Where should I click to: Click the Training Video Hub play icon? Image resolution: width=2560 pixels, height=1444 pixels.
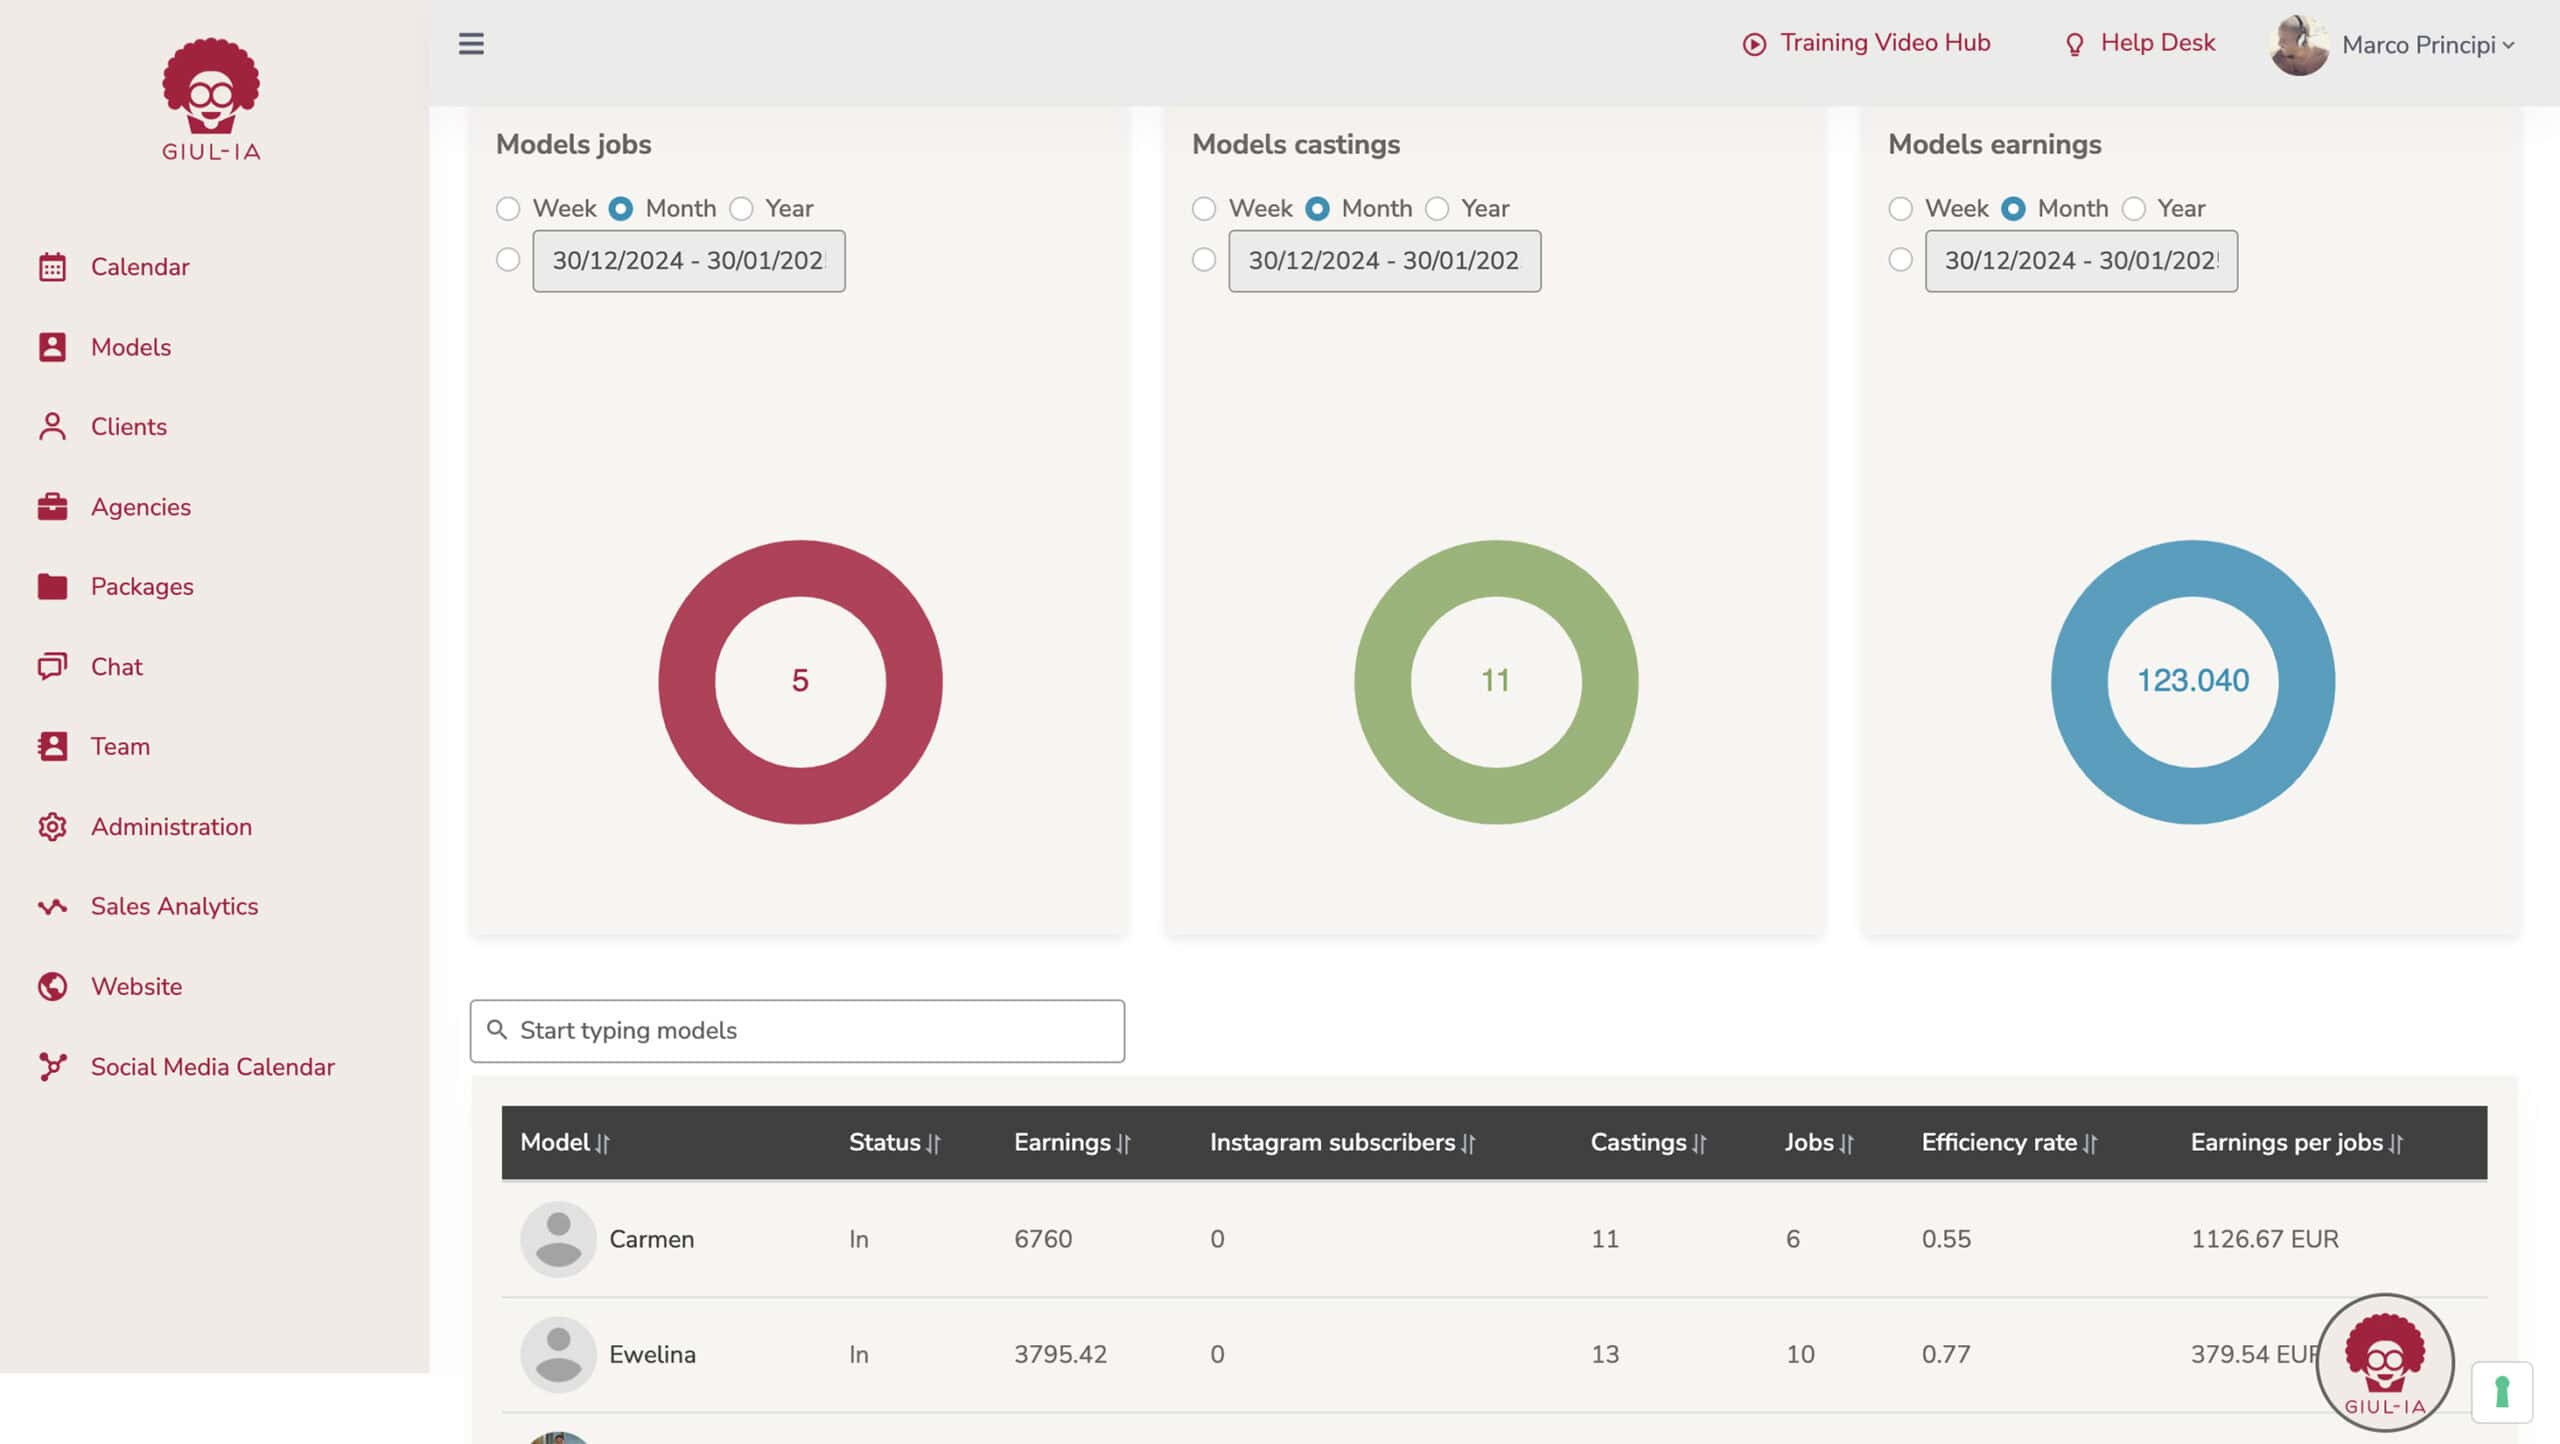[x=1754, y=44]
